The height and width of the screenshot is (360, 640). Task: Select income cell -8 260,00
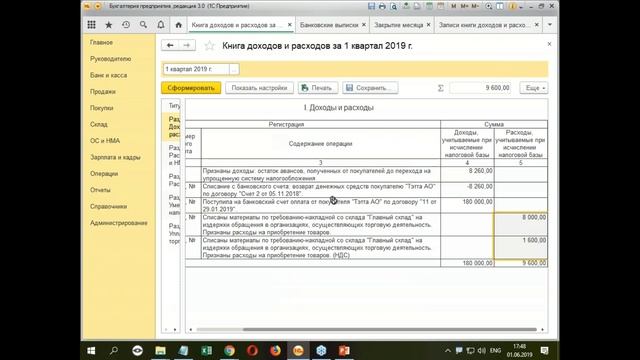(467, 190)
